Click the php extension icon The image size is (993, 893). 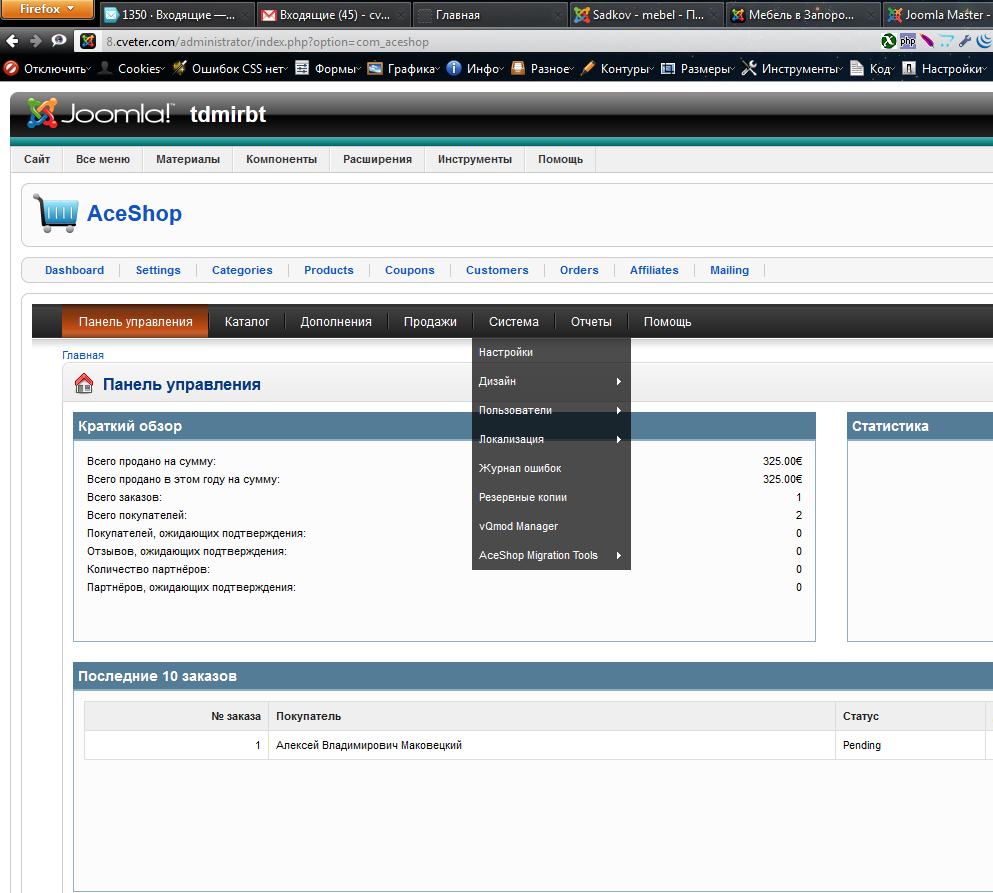click(x=908, y=41)
